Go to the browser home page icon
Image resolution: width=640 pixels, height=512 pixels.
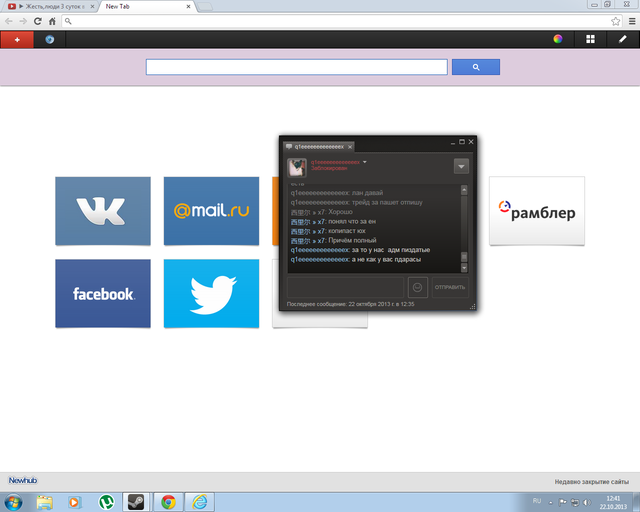(52, 21)
